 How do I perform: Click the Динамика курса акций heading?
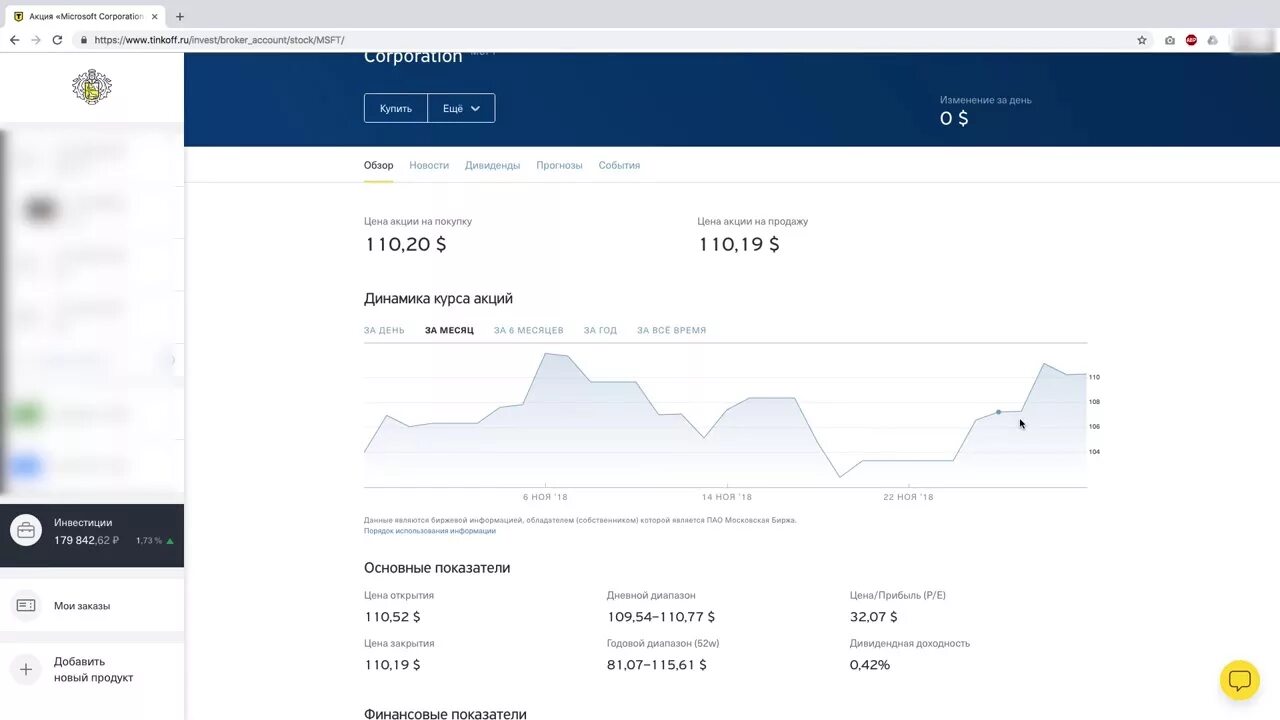pos(438,298)
